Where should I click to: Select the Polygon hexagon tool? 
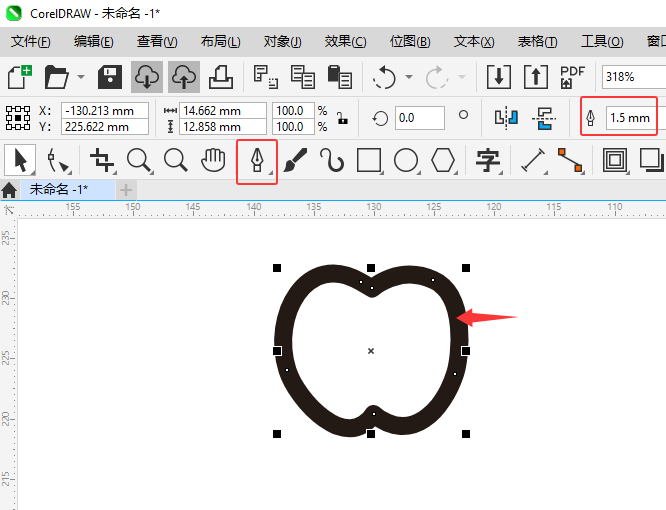point(443,160)
